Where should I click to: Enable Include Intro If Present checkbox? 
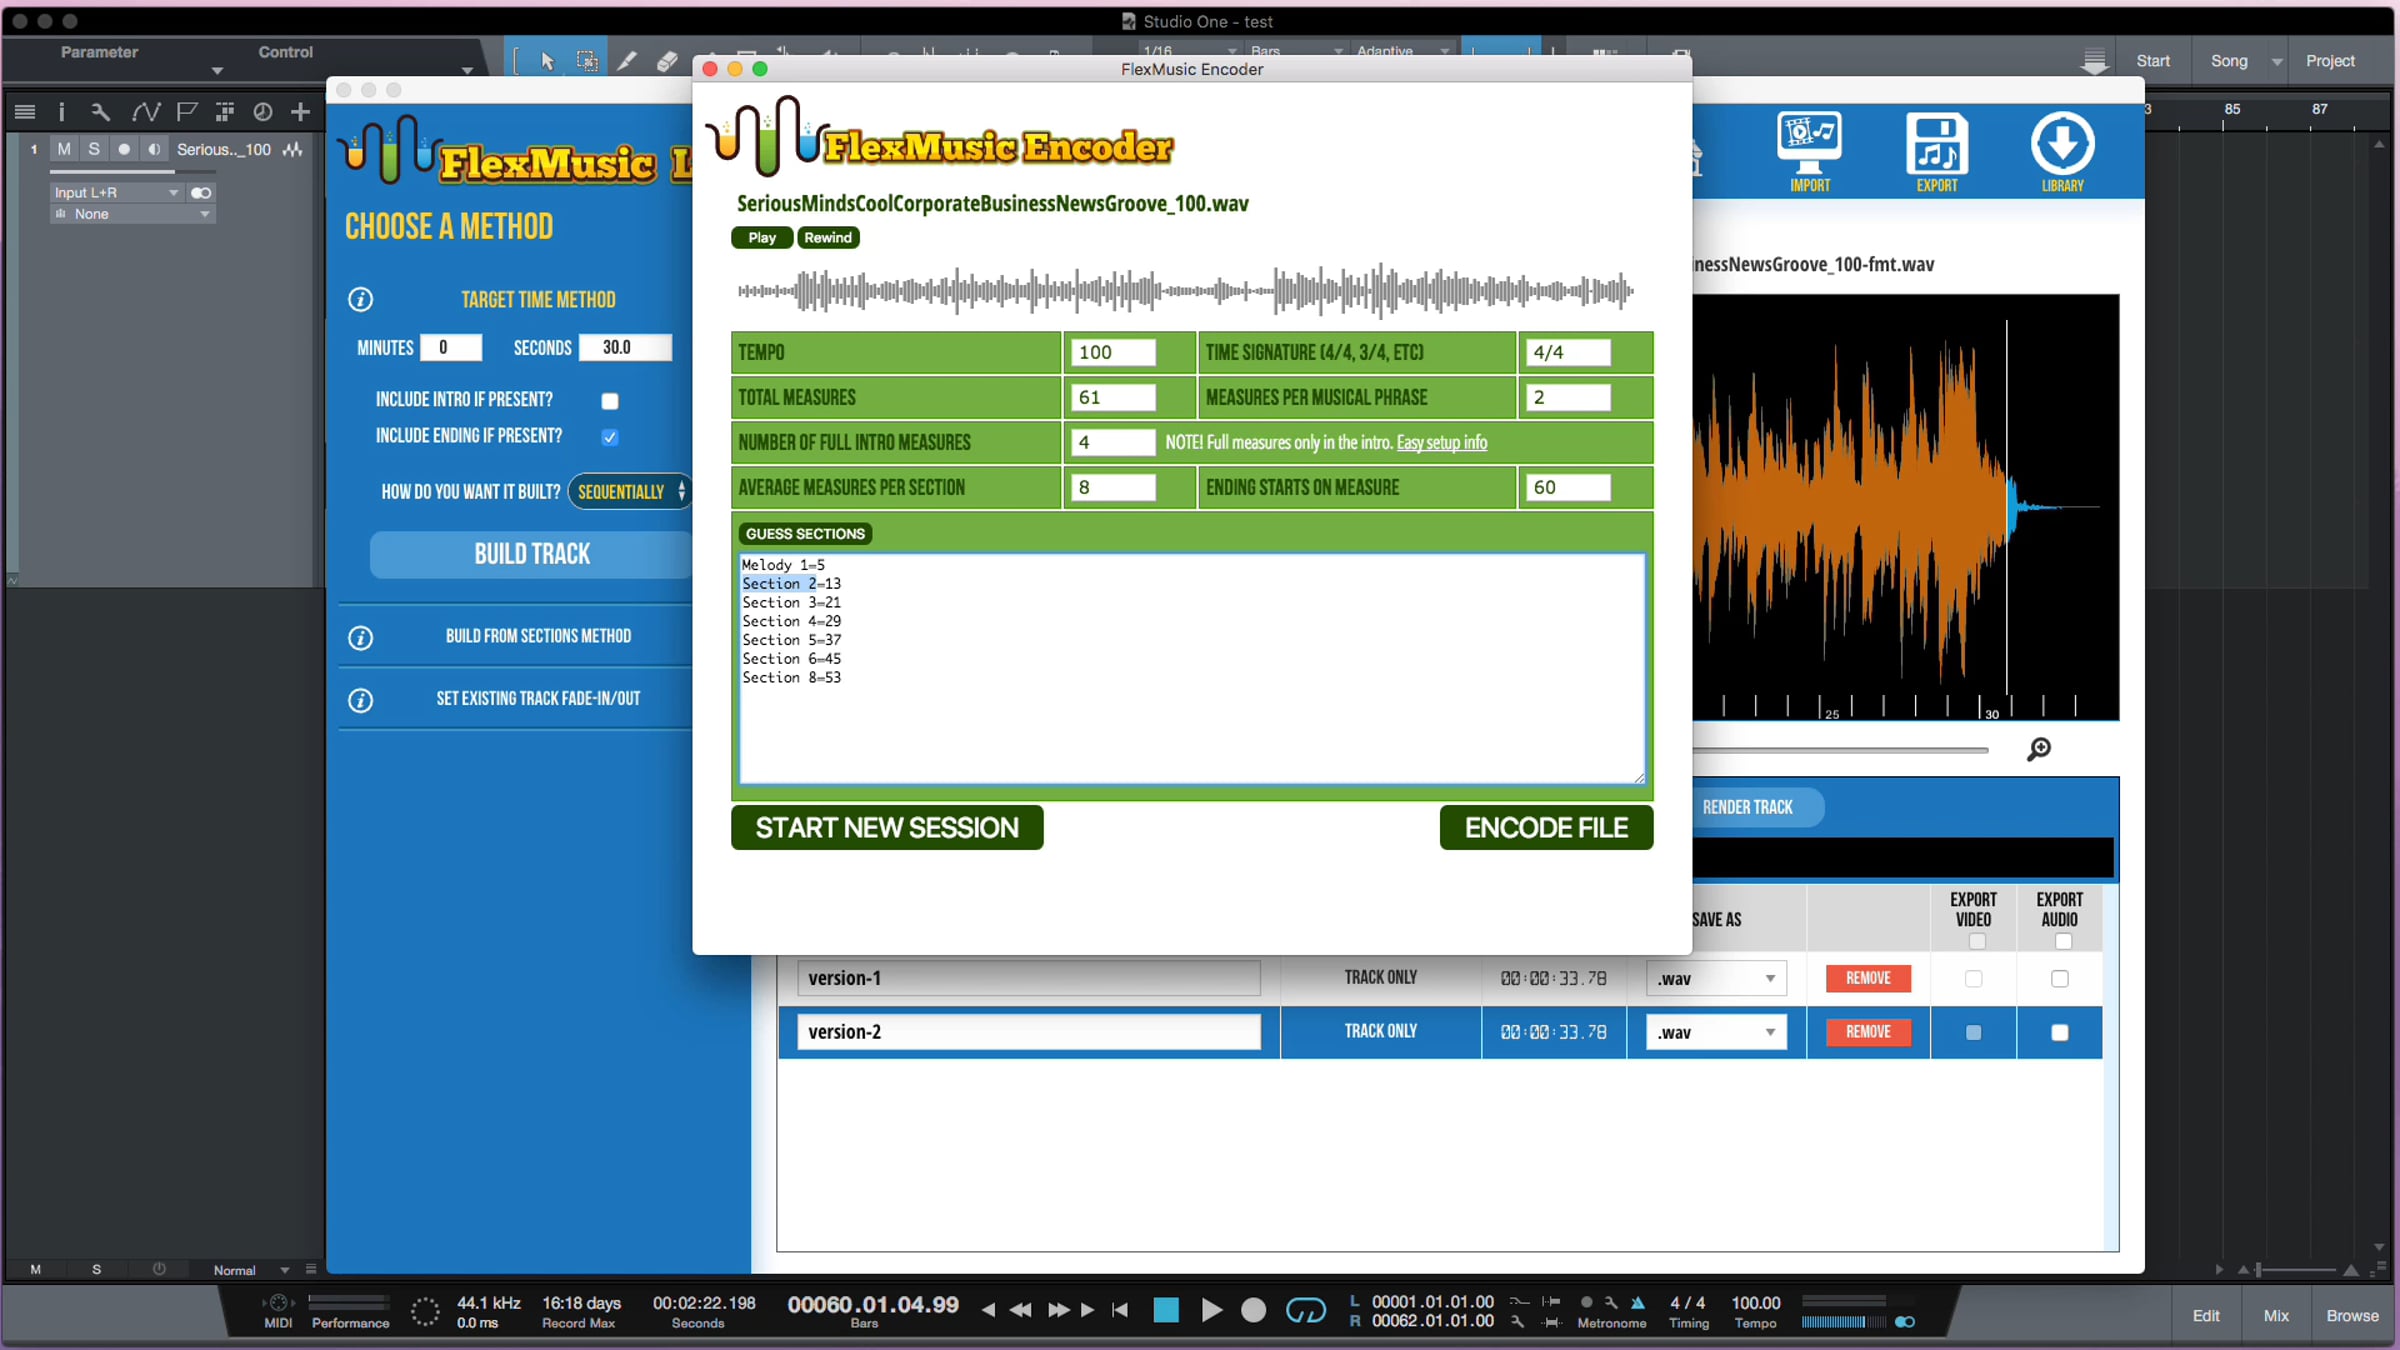click(609, 401)
